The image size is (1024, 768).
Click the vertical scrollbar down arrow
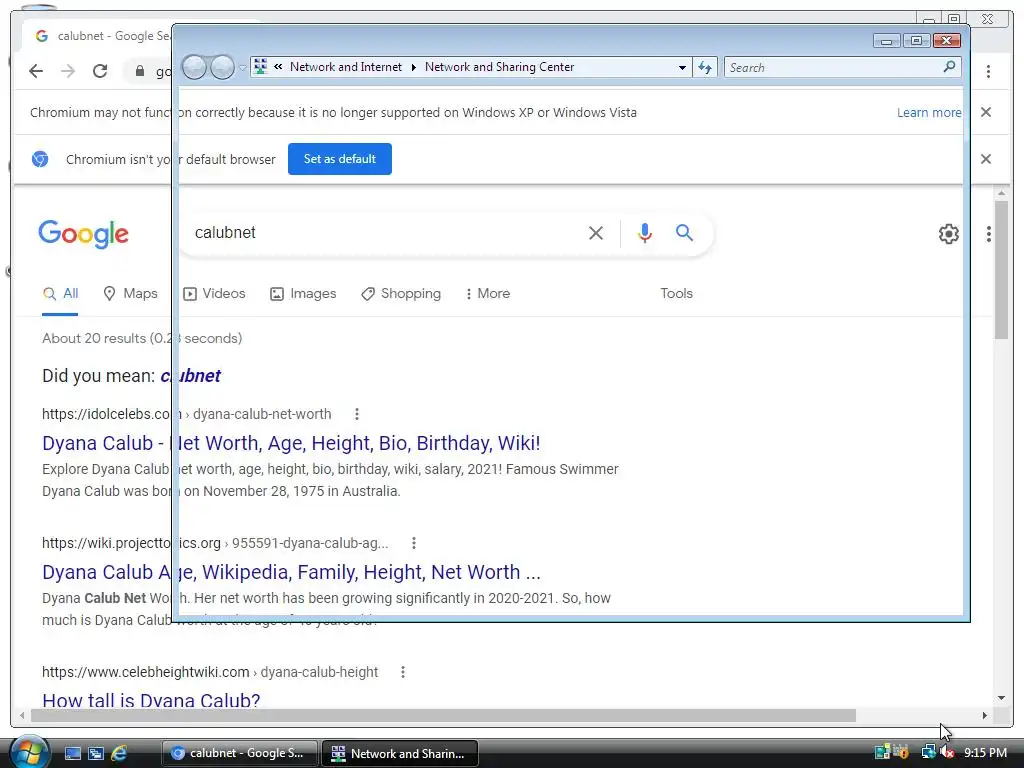click(1002, 698)
